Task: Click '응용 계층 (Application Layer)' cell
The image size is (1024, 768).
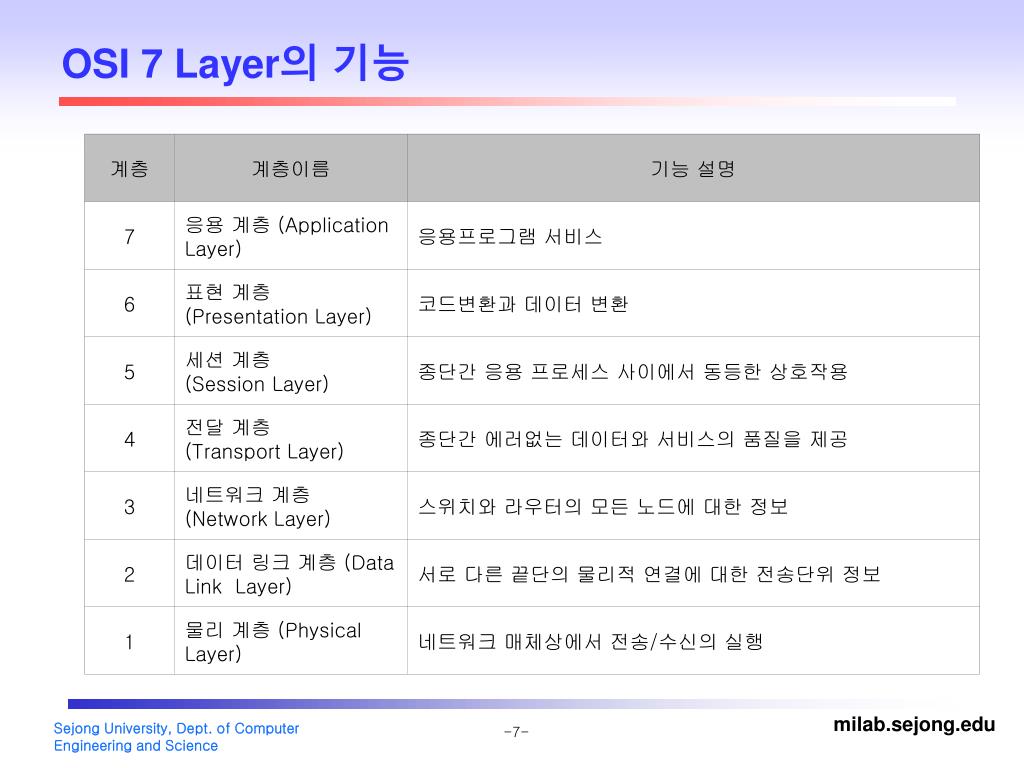Action: tap(291, 236)
